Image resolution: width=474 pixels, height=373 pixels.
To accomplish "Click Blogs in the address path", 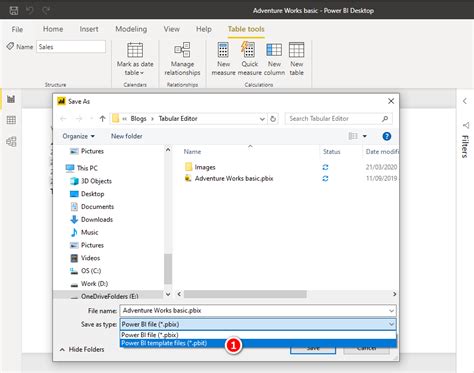I will tap(138, 119).
